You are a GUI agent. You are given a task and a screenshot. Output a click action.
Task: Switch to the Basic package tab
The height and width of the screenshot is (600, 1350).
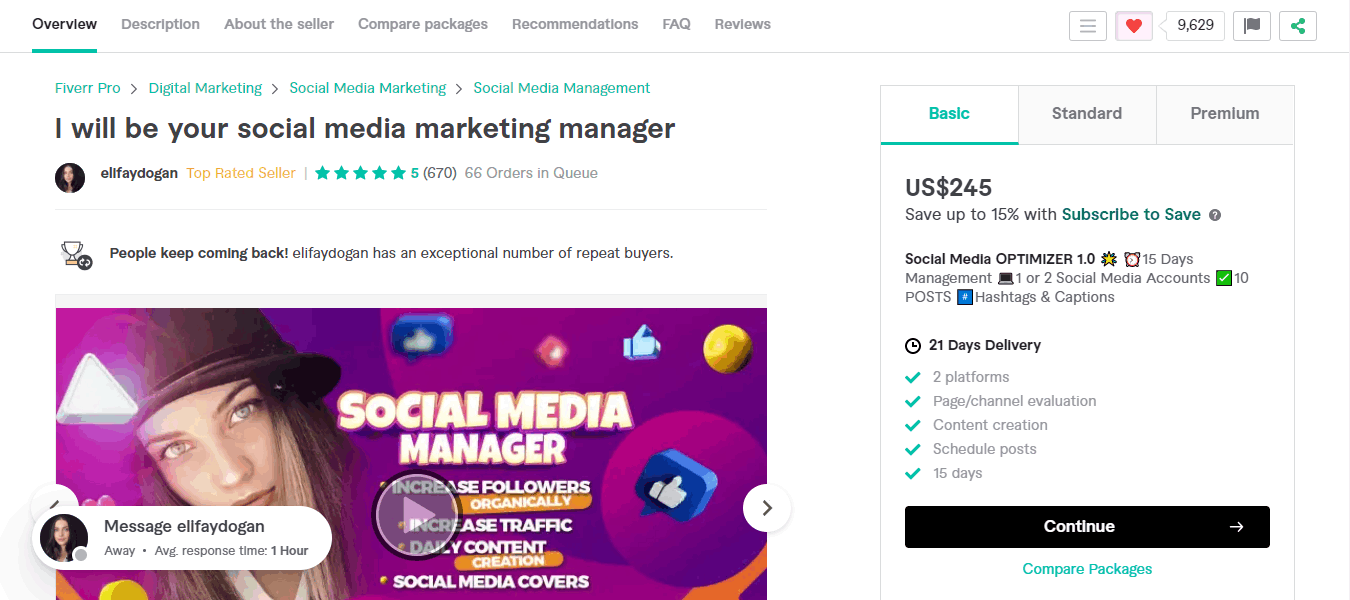coord(949,114)
